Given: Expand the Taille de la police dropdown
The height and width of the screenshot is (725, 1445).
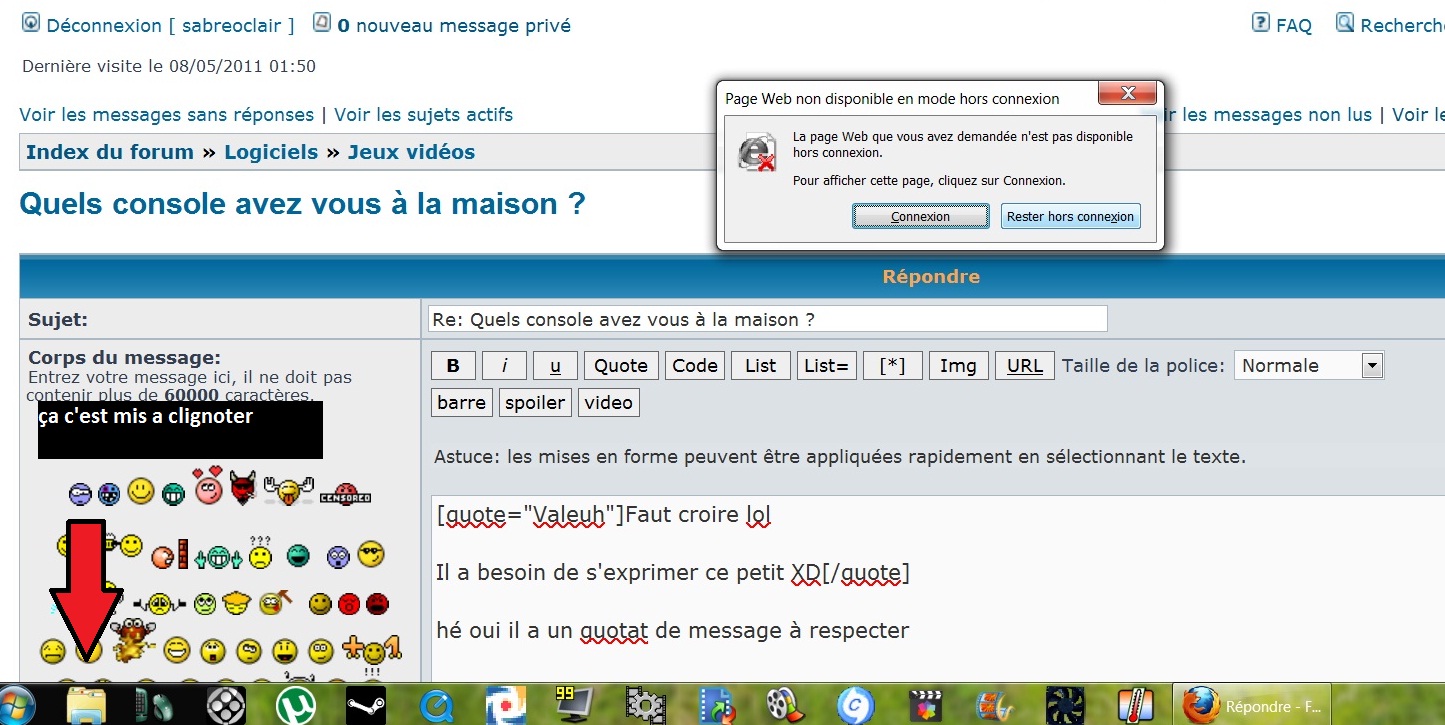Looking at the screenshot, I should click(1372, 366).
